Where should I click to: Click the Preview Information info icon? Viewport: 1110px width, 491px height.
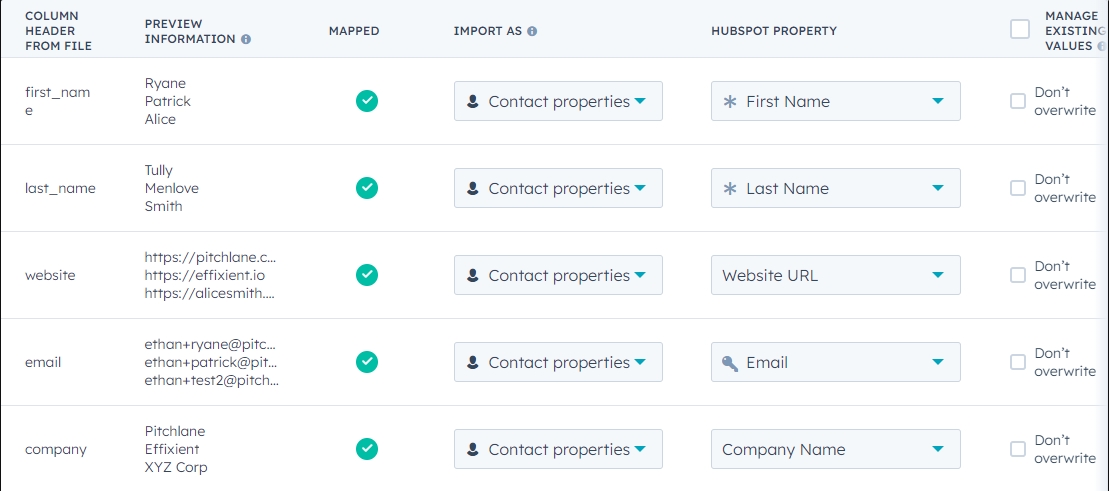point(246,39)
